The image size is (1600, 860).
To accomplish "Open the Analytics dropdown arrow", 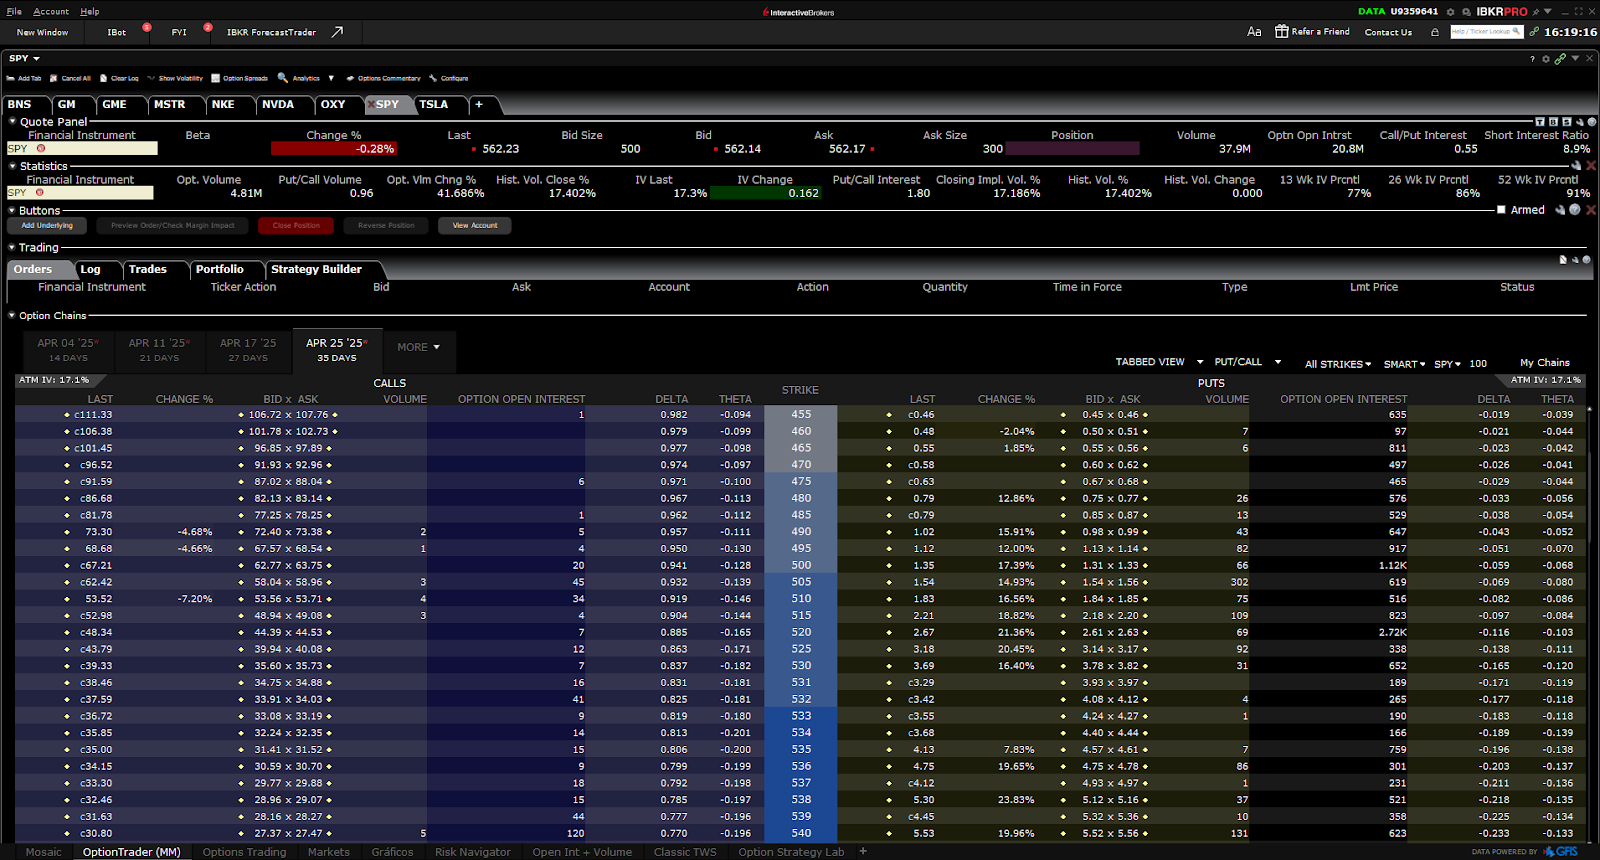I will click(x=331, y=78).
